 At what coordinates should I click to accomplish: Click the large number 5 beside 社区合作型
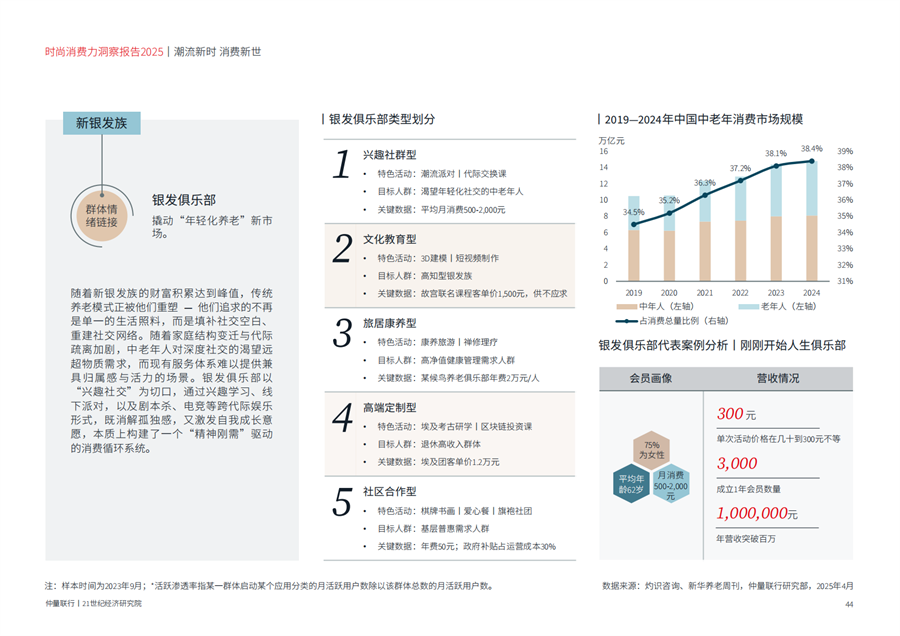(x=342, y=501)
